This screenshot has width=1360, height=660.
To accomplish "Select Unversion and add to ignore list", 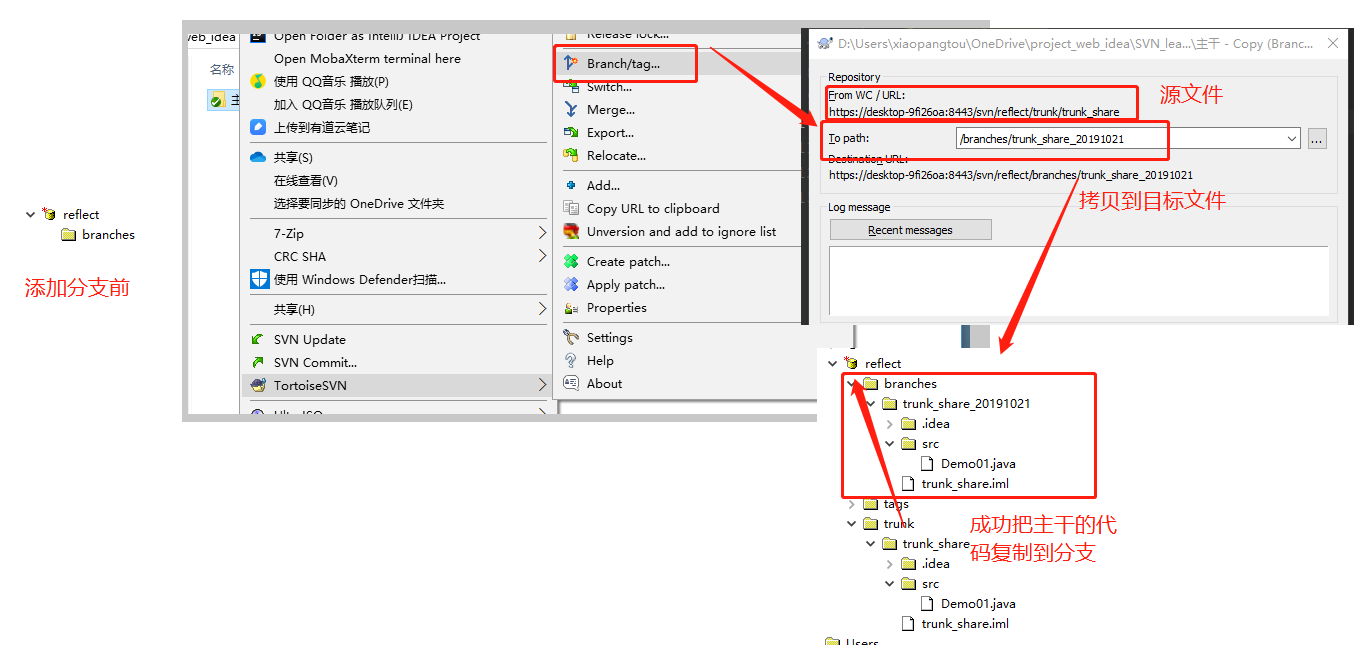I will tap(681, 232).
